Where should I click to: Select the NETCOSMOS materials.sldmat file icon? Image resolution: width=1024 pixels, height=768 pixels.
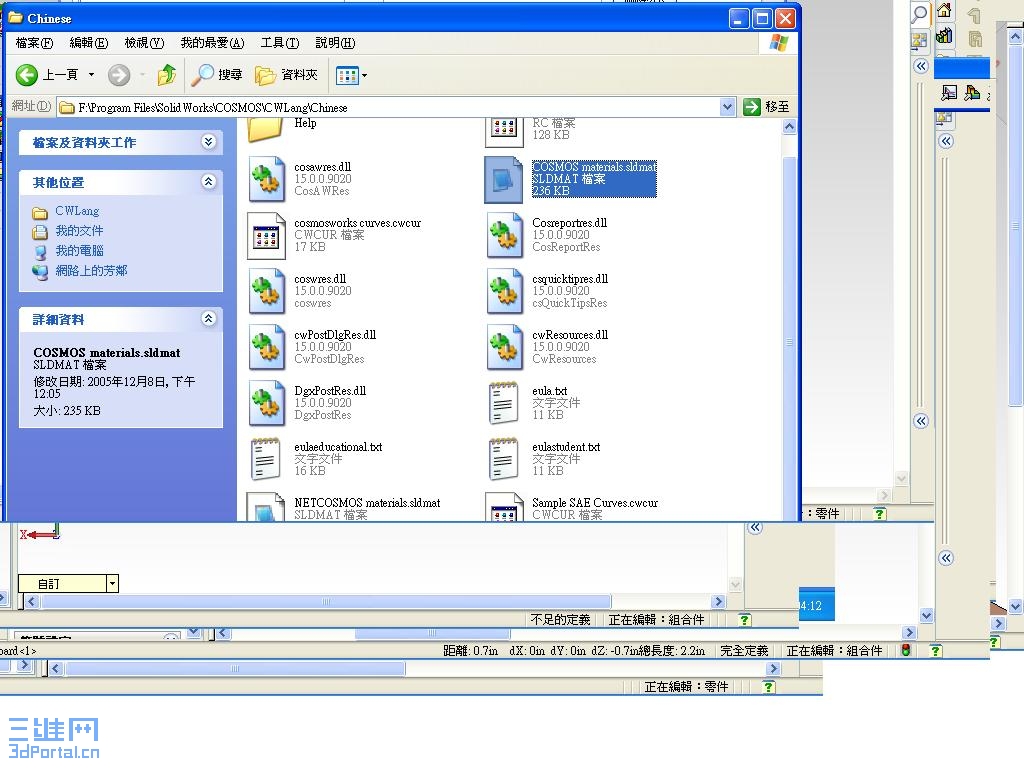(x=266, y=507)
